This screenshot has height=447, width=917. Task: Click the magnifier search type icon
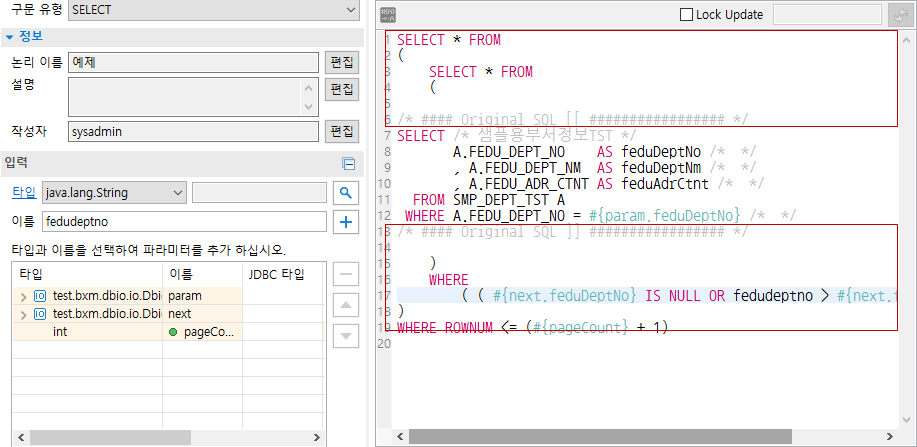pyautogui.click(x=346, y=192)
